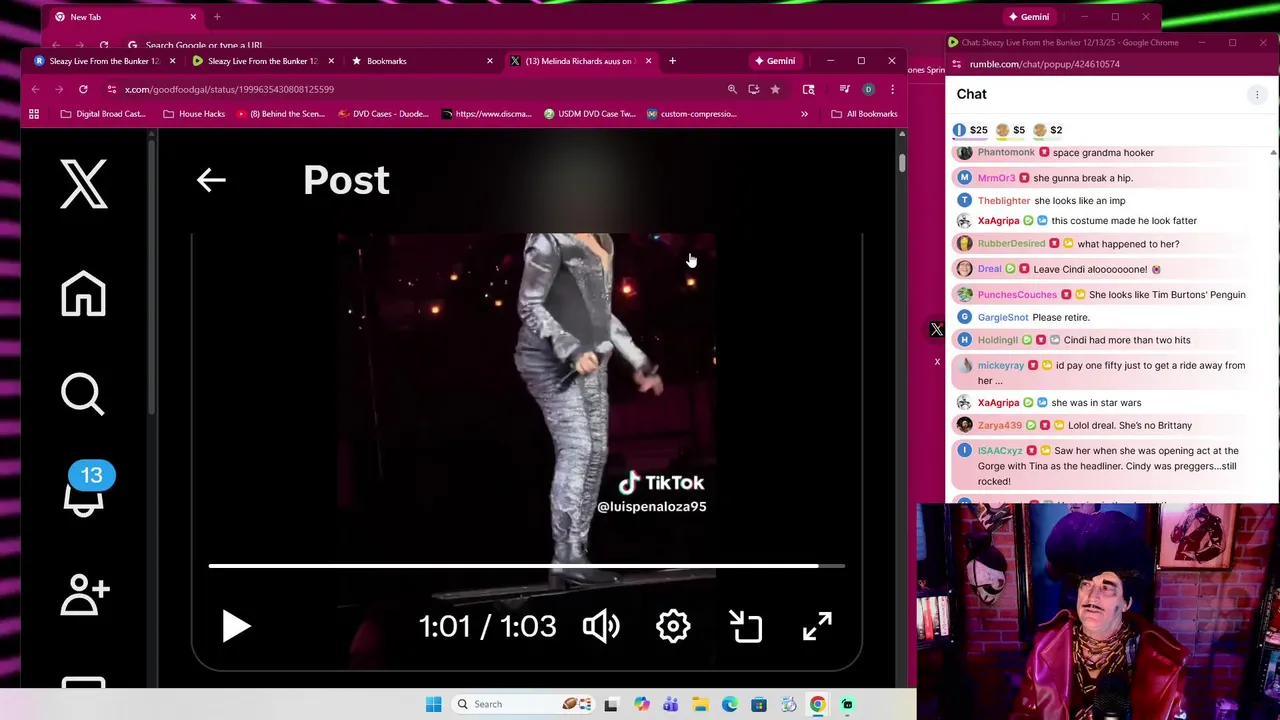This screenshot has width=1280, height=720.
Task: Click username GargleSnot in chat
Action: coord(1002,318)
